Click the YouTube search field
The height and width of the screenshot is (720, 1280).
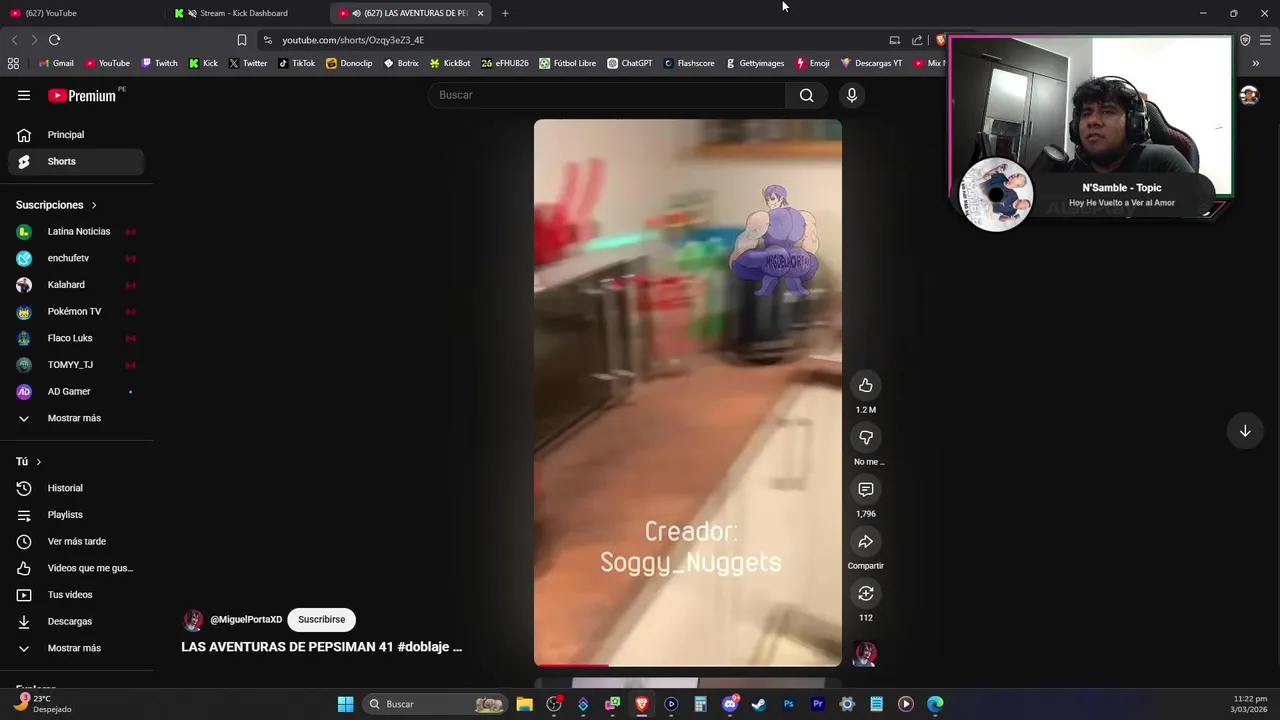click(x=607, y=95)
